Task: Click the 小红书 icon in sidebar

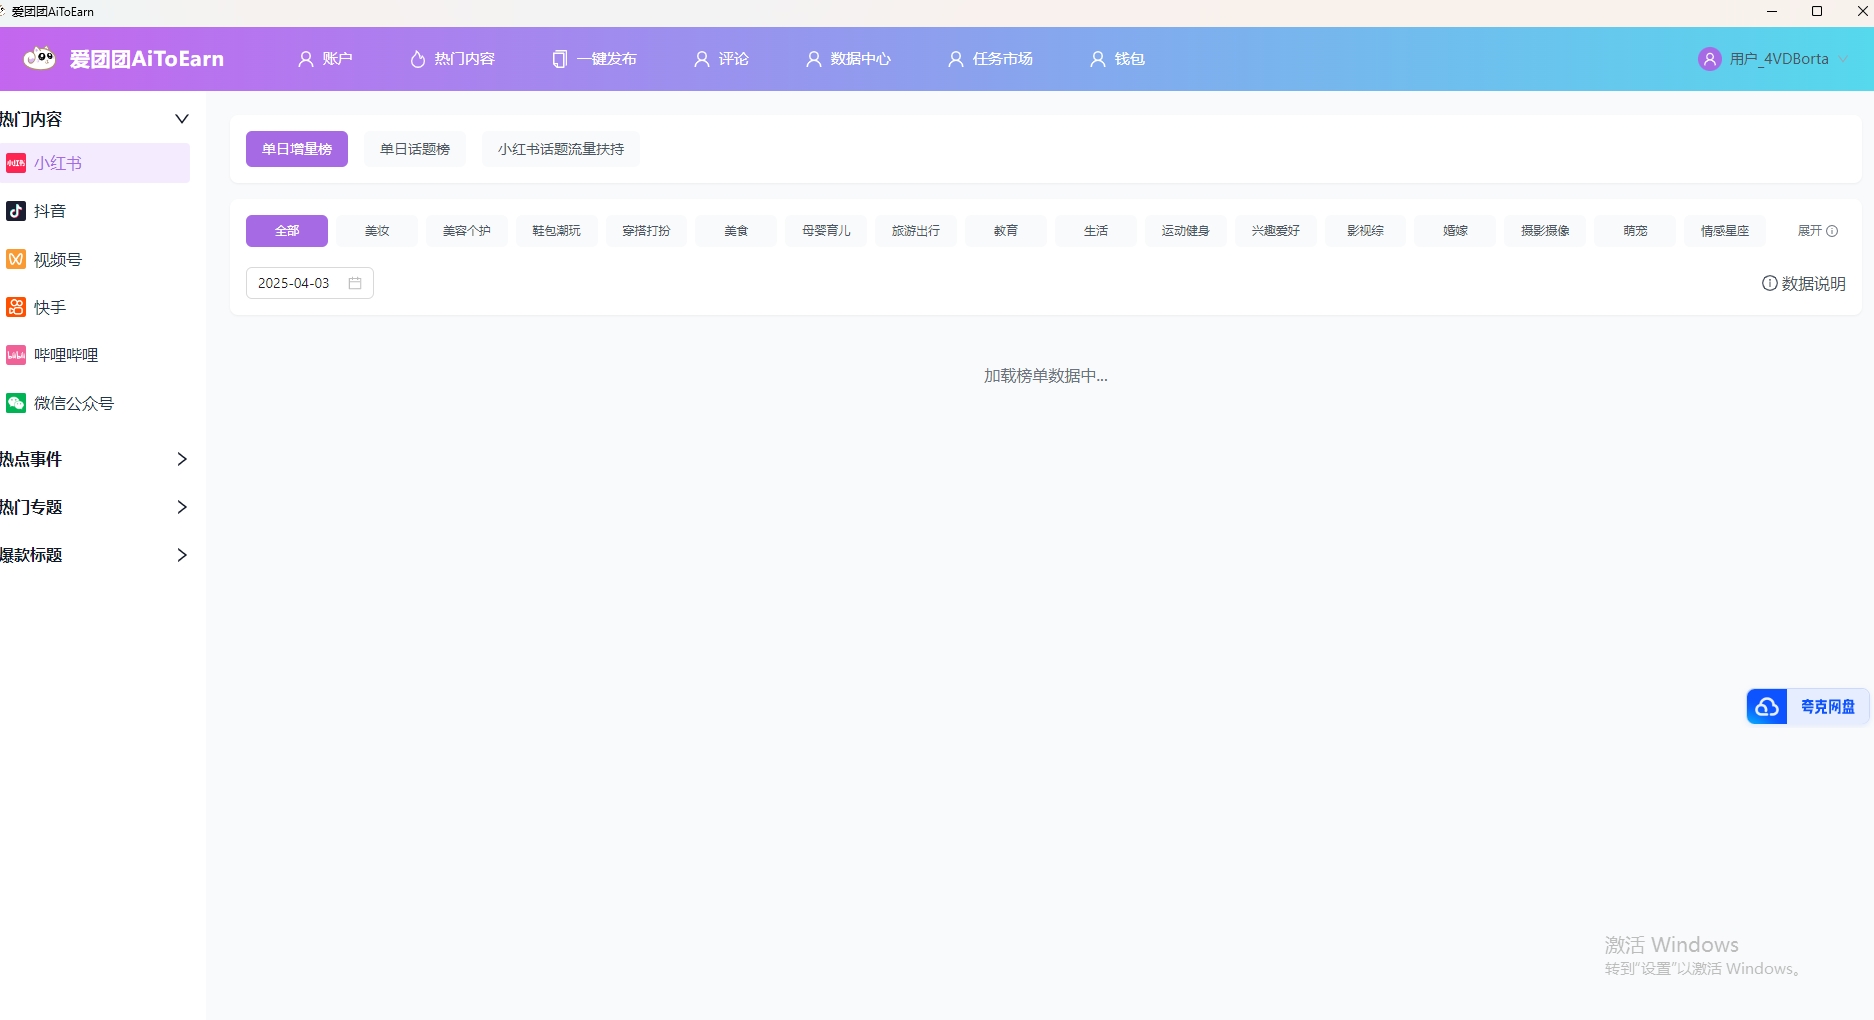Action: pos(16,163)
